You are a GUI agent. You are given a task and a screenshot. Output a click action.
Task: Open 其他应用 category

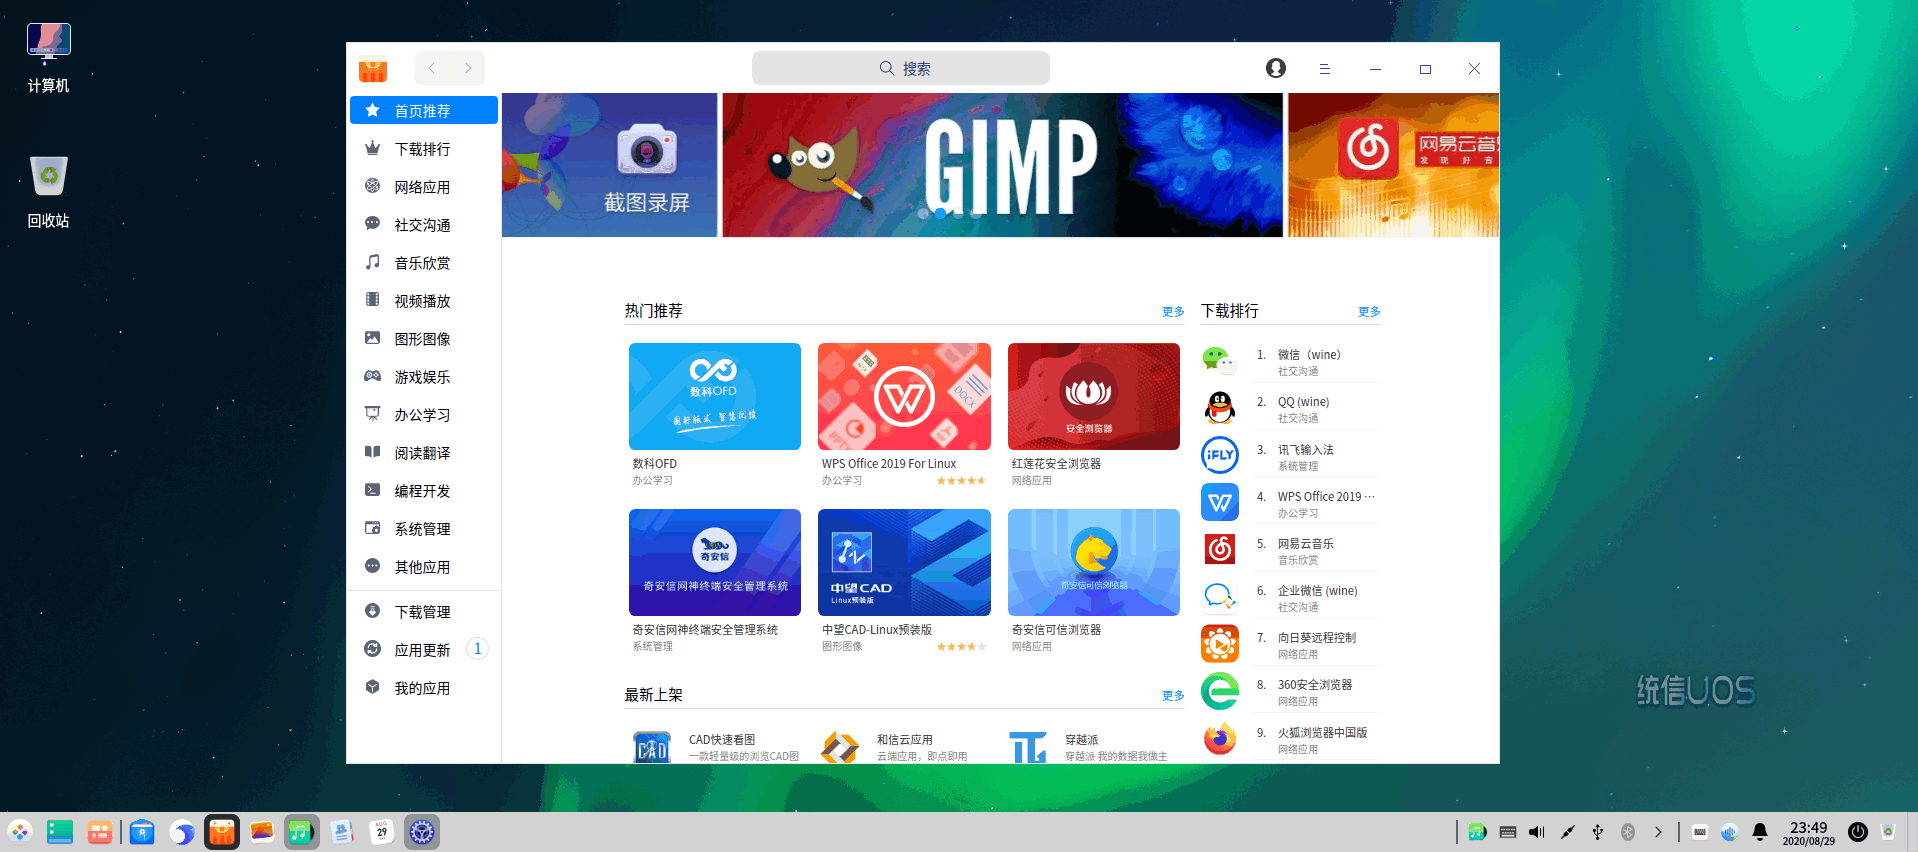coord(424,566)
